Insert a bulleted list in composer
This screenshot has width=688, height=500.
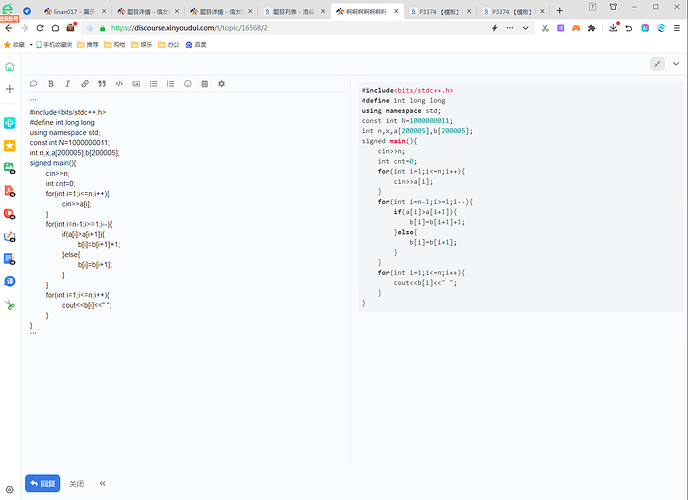(153, 84)
